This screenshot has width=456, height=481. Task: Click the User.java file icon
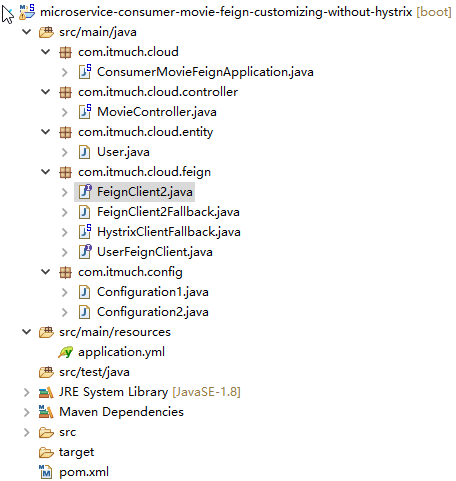pyautogui.click(x=84, y=152)
